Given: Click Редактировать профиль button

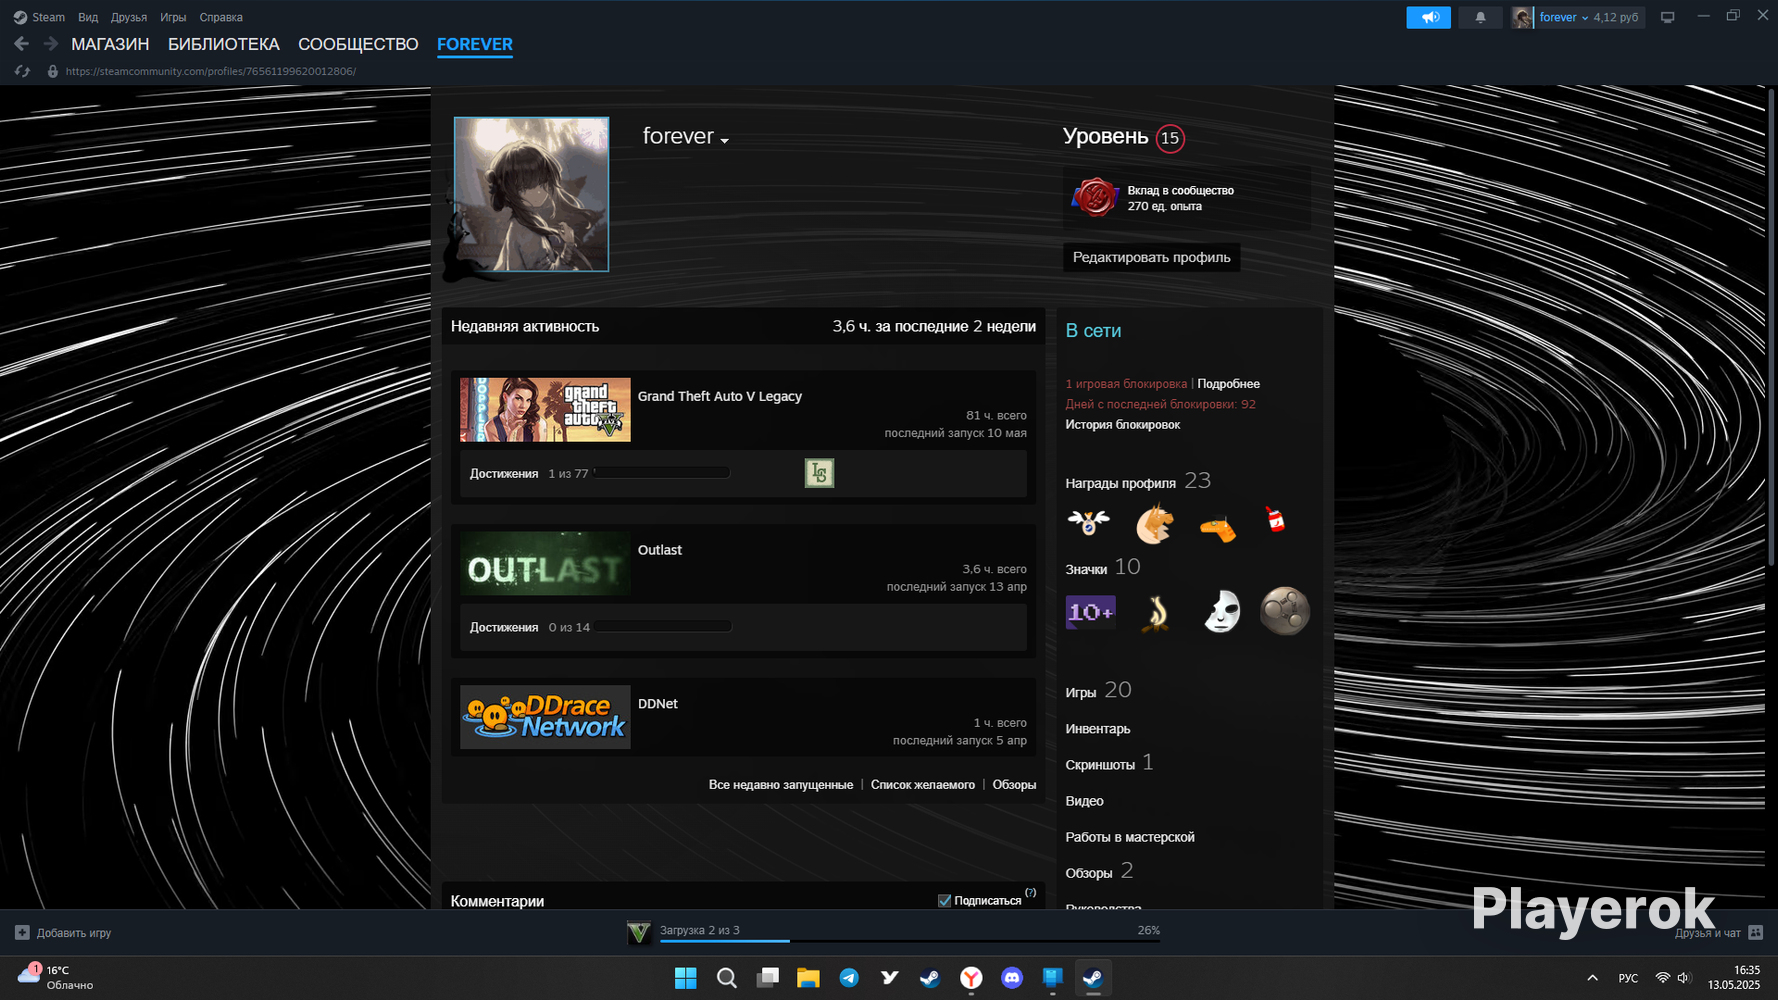Looking at the screenshot, I should pos(1152,257).
